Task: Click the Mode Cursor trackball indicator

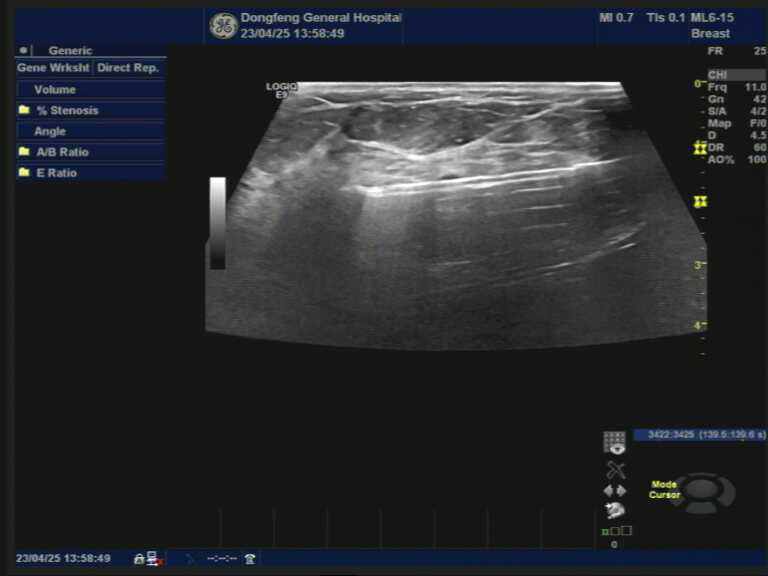Action: pyautogui.click(x=701, y=491)
